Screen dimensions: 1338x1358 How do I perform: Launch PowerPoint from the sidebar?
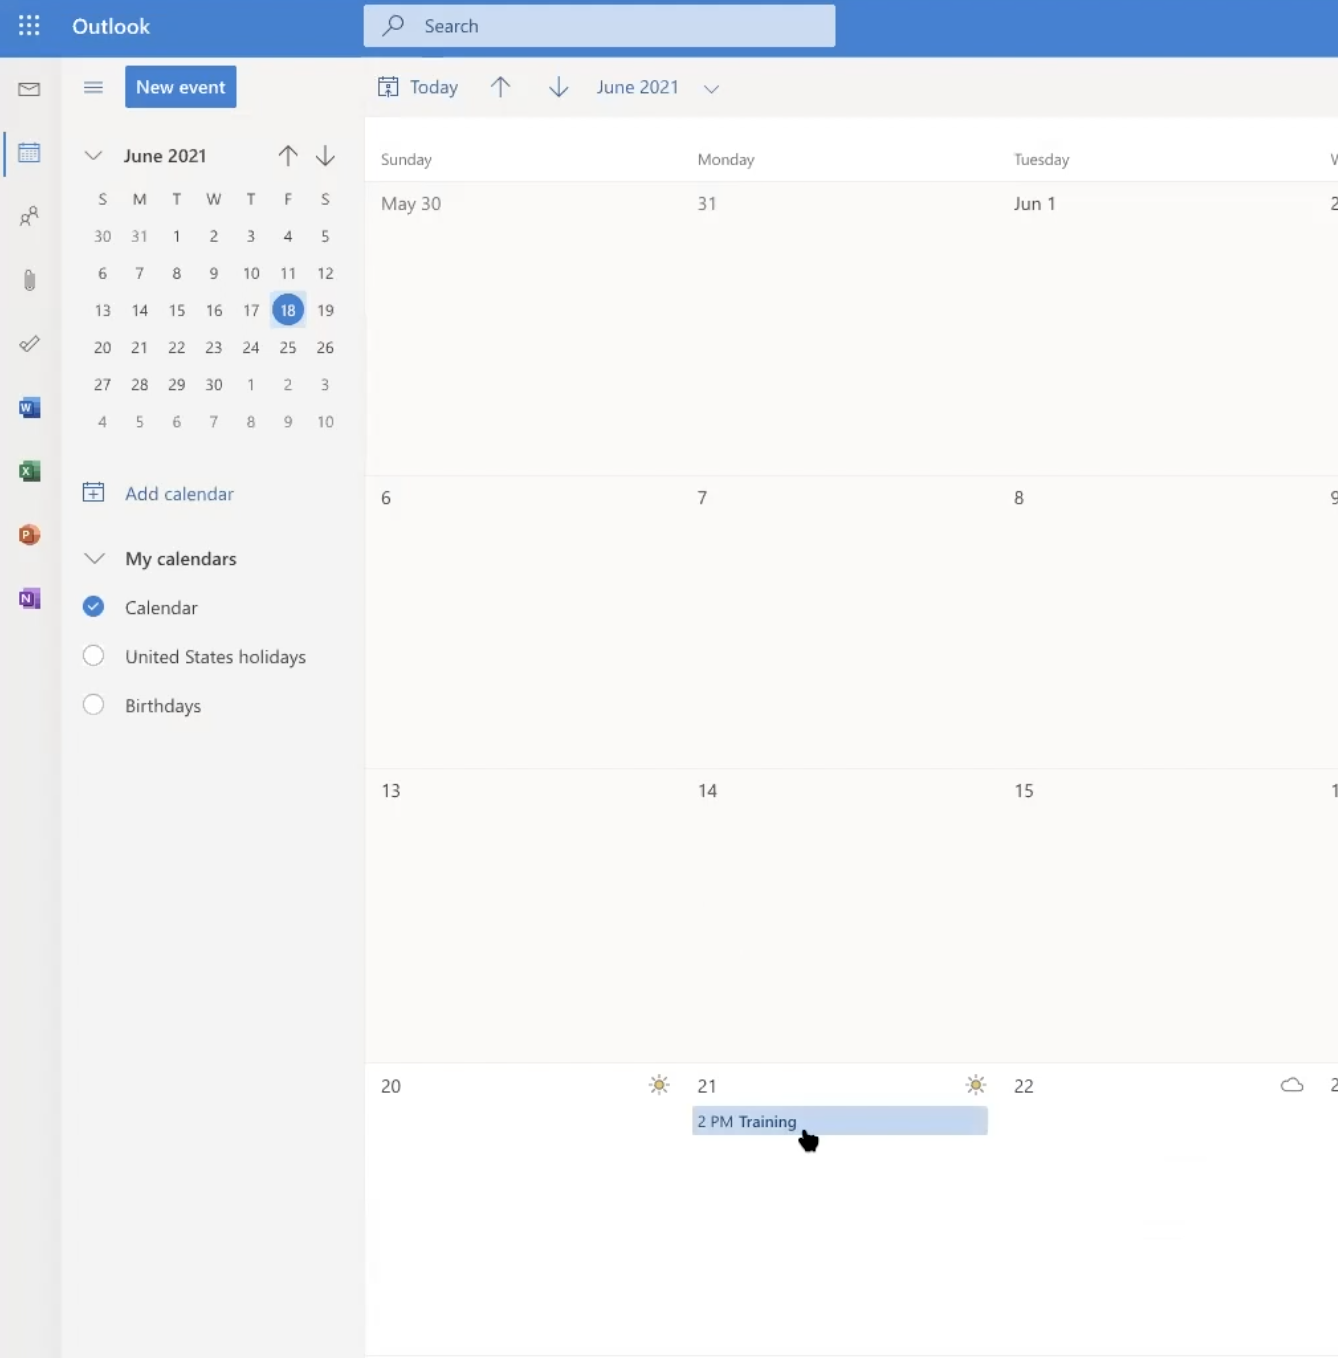(29, 535)
